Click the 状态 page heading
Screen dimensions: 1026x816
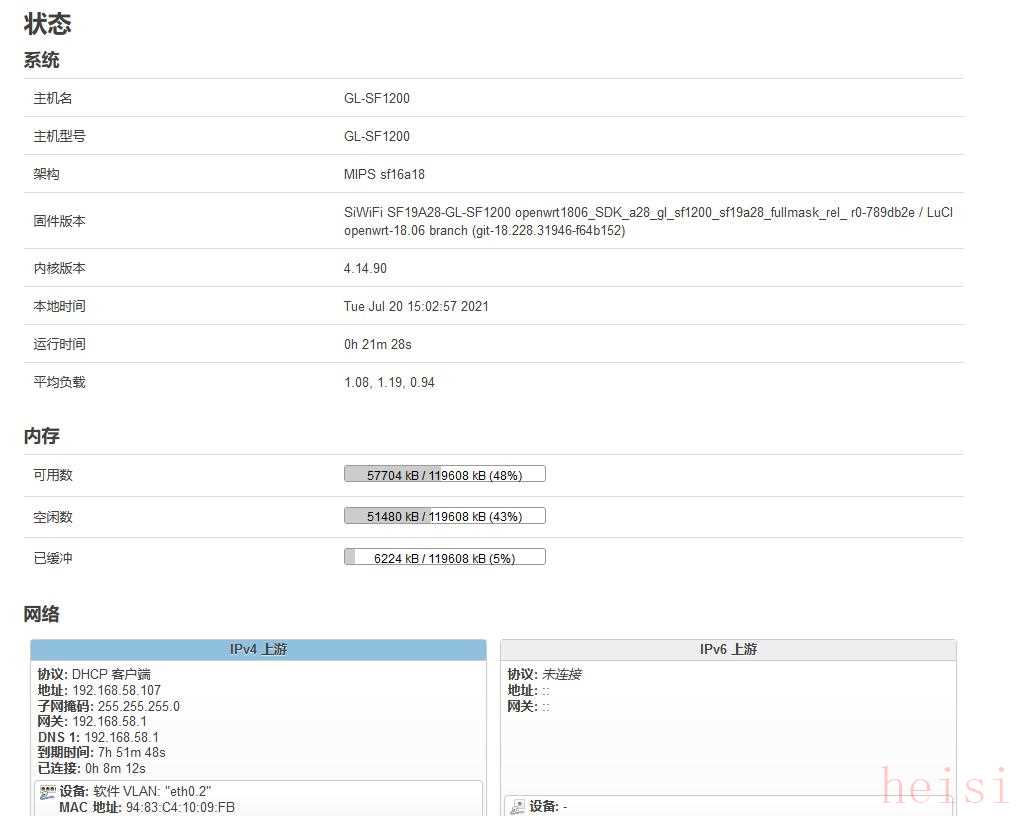point(48,23)
